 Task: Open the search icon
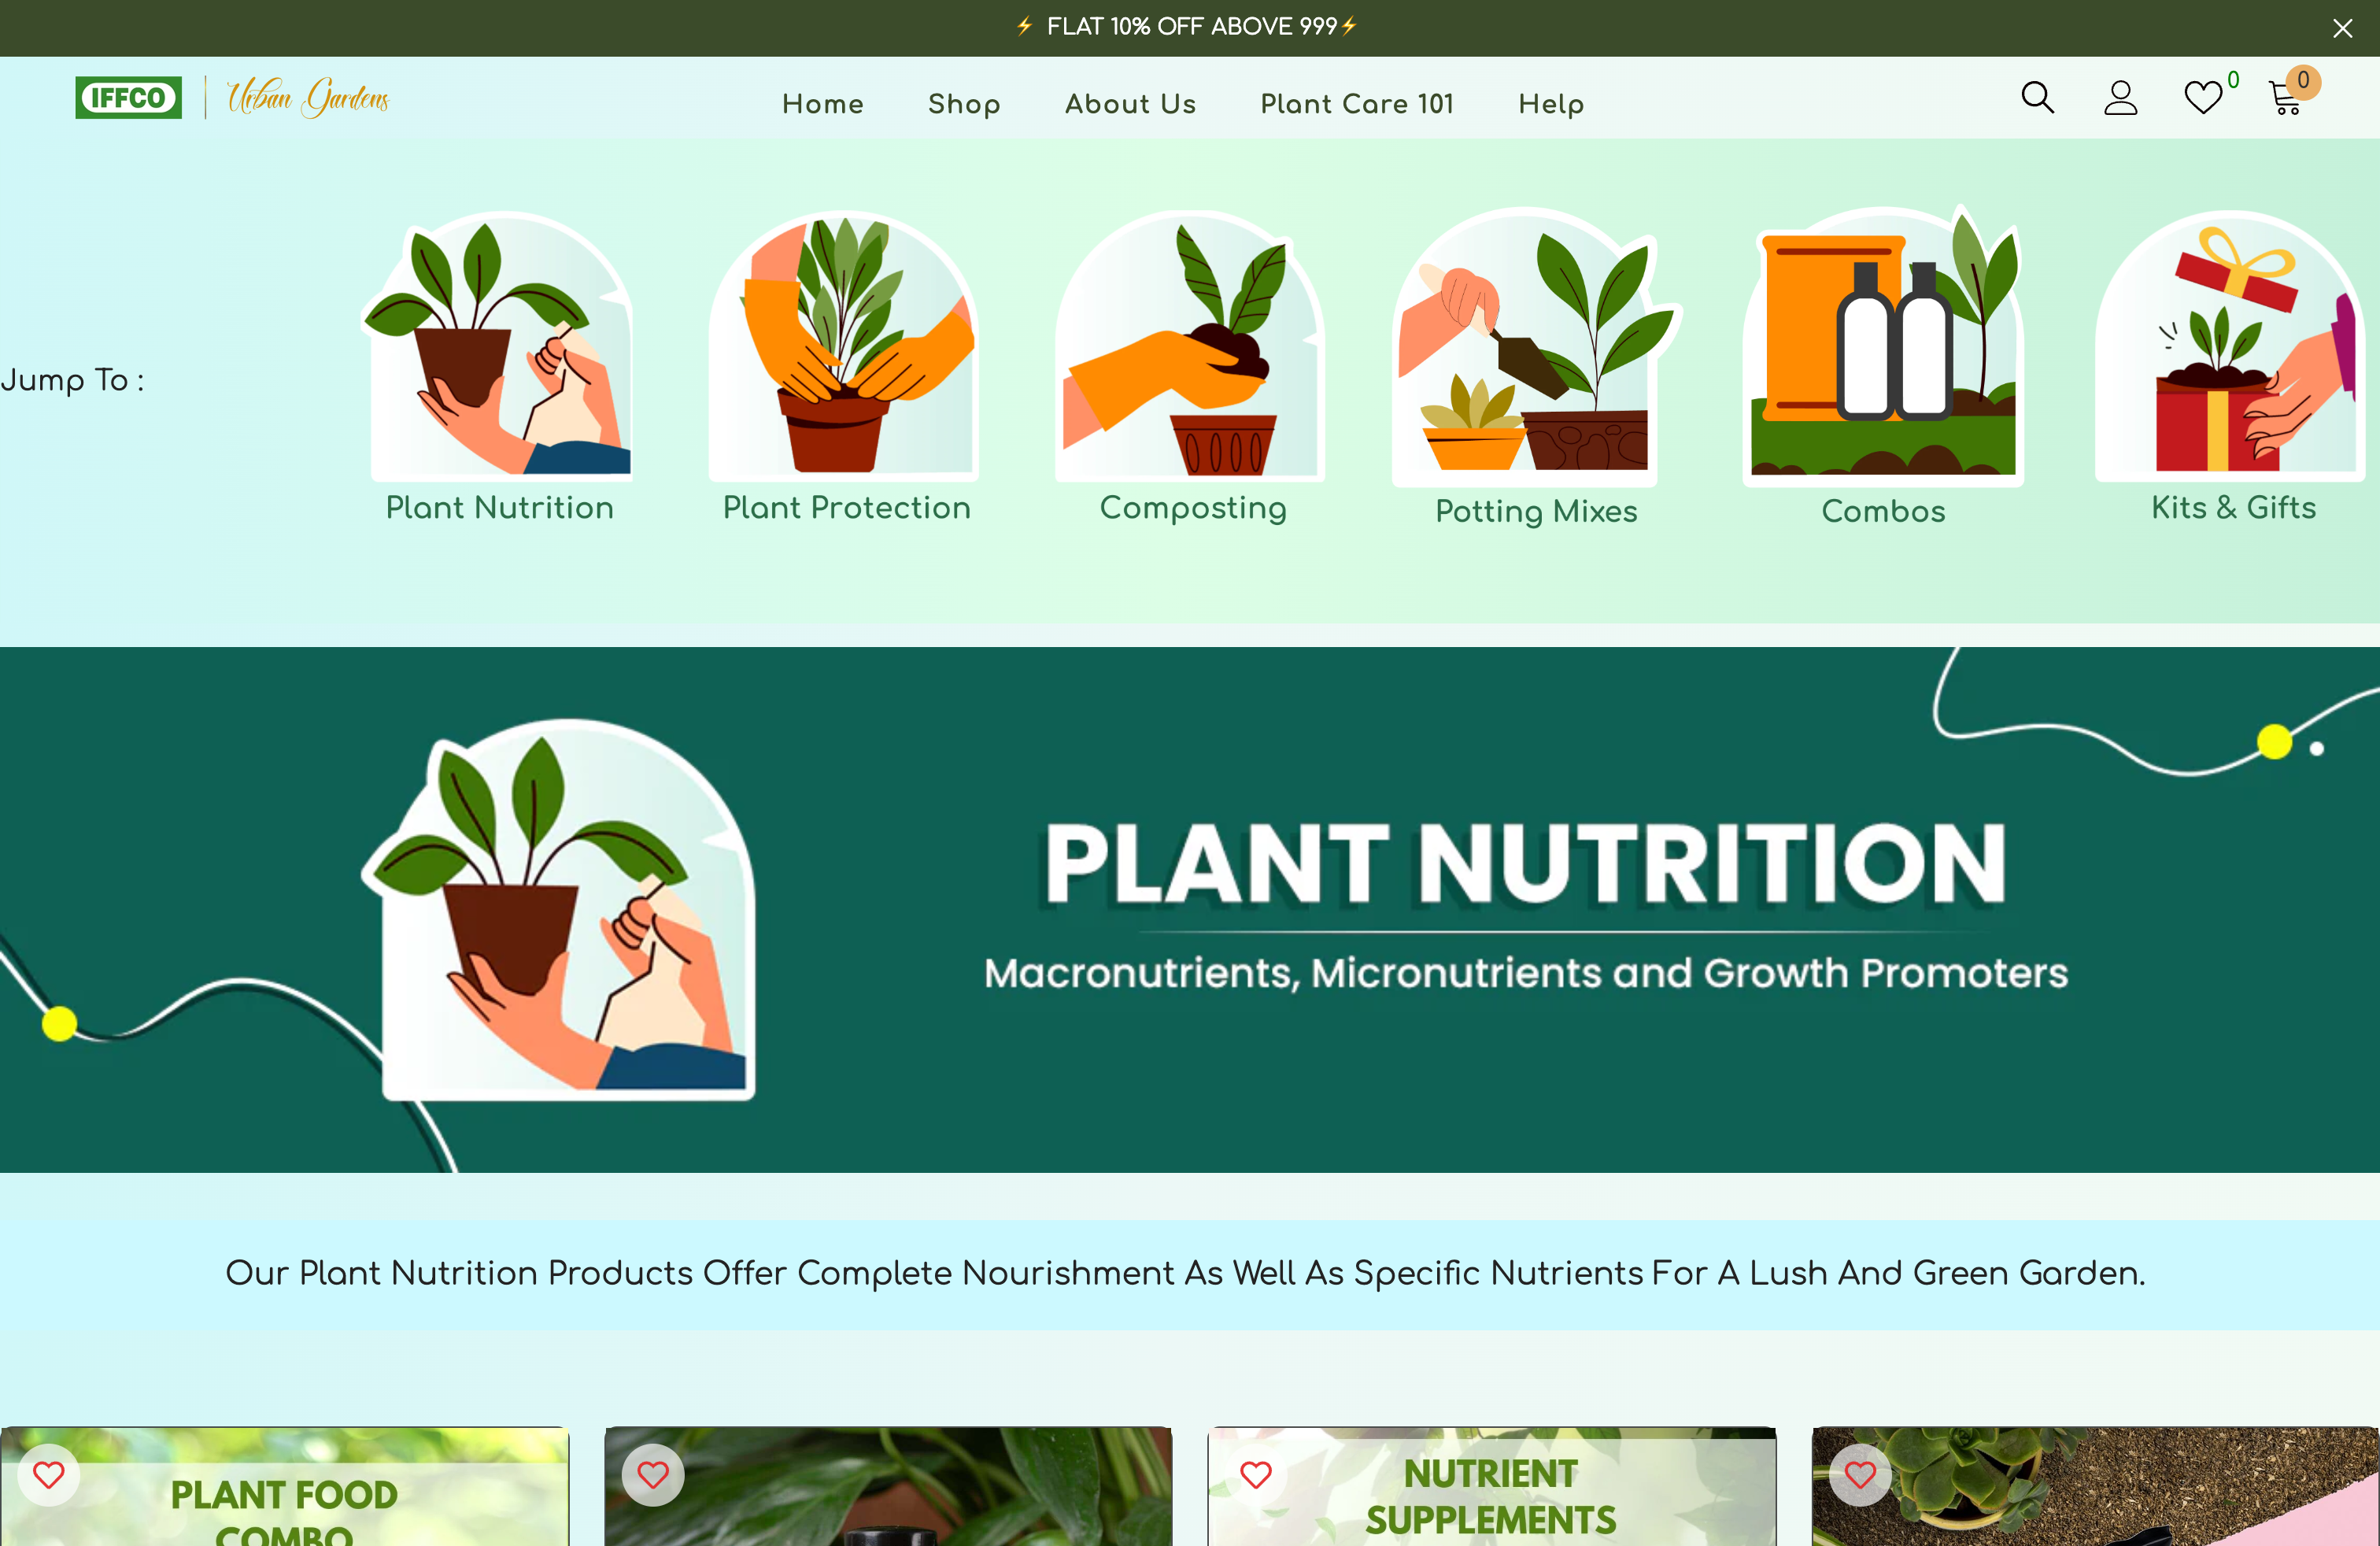[x=2037, y=97]
